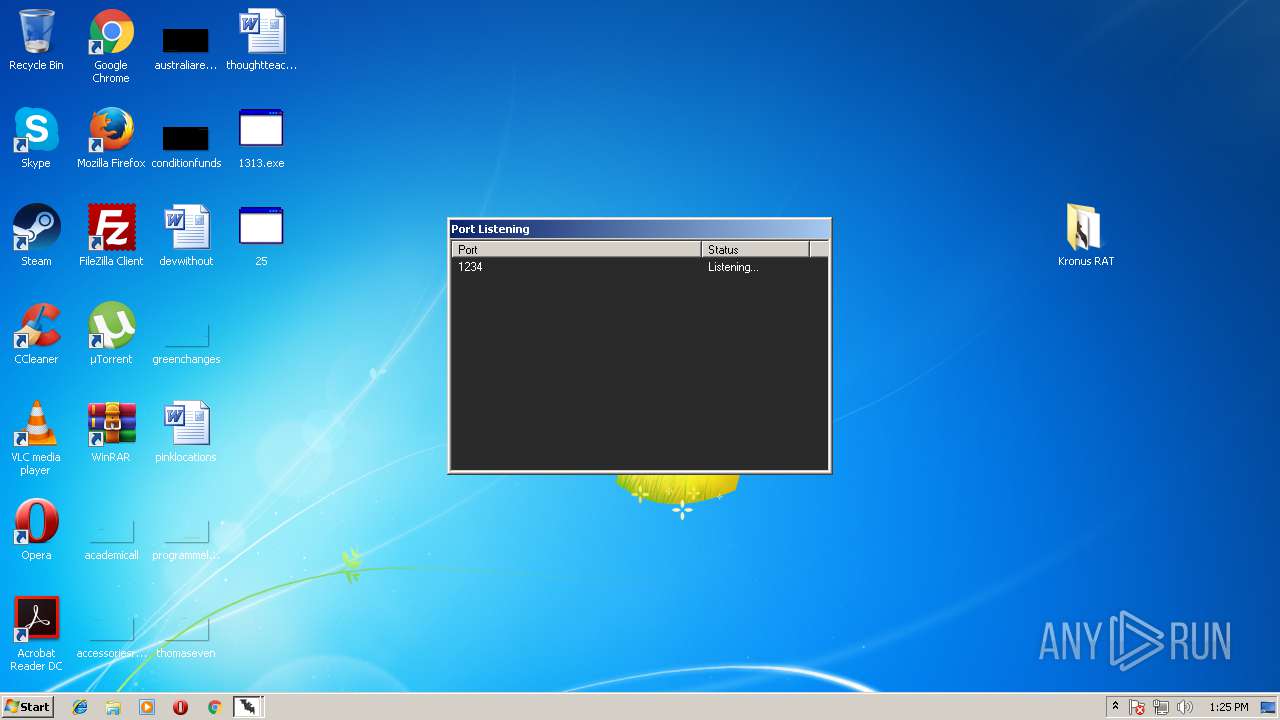1280x720 pixels.
Task: Open Chrome from the taskbar
Action: coord(214,707)
